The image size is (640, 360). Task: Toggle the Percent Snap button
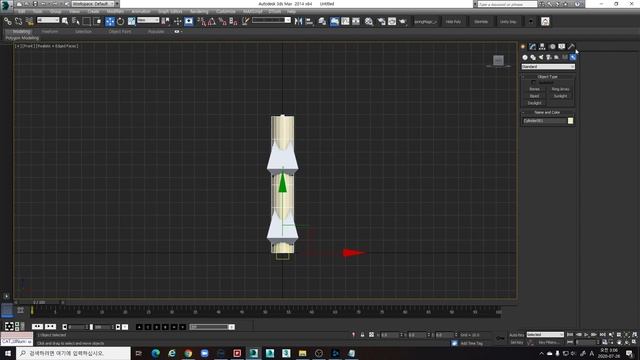222,21
